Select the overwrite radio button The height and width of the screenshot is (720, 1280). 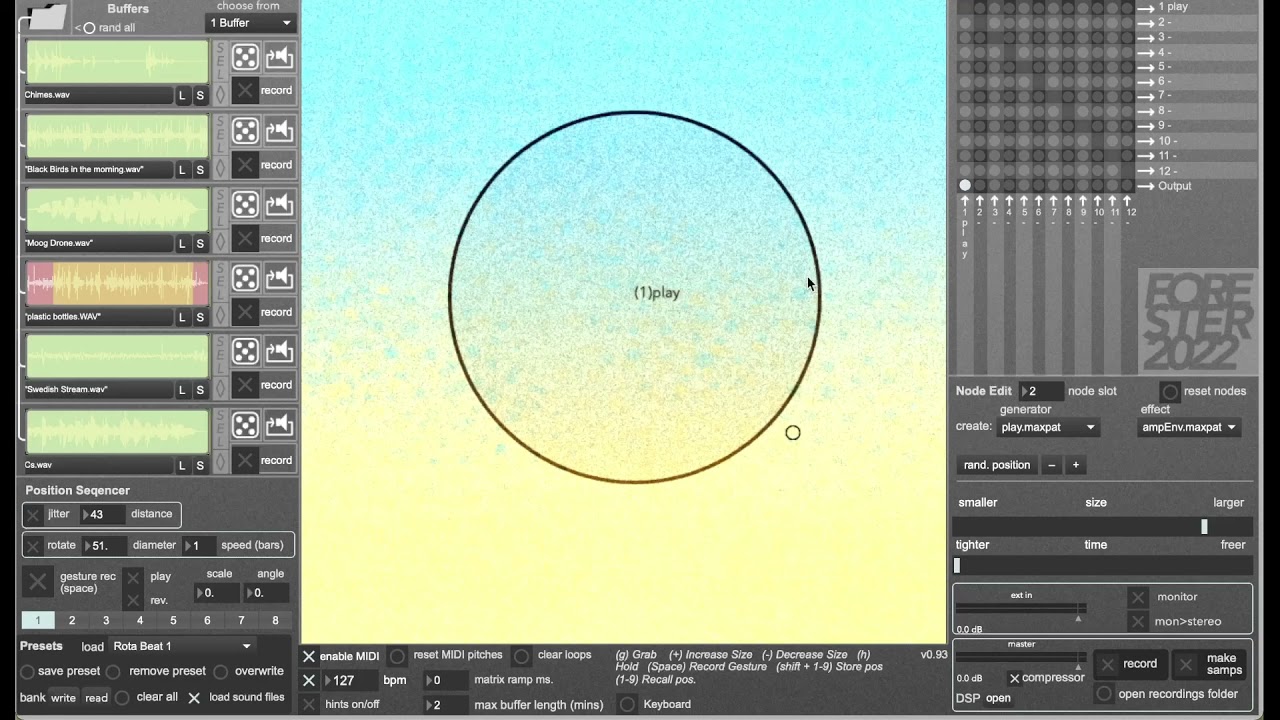(220, 672)
